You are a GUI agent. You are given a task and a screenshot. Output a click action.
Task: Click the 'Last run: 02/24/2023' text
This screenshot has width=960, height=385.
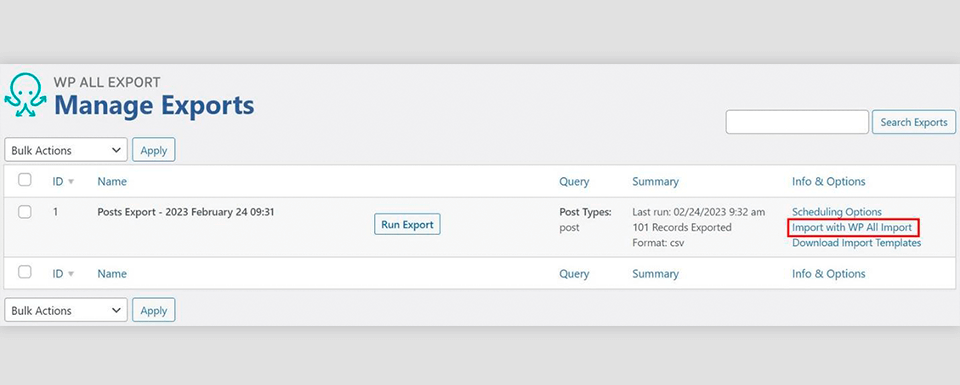coord(699,212)
